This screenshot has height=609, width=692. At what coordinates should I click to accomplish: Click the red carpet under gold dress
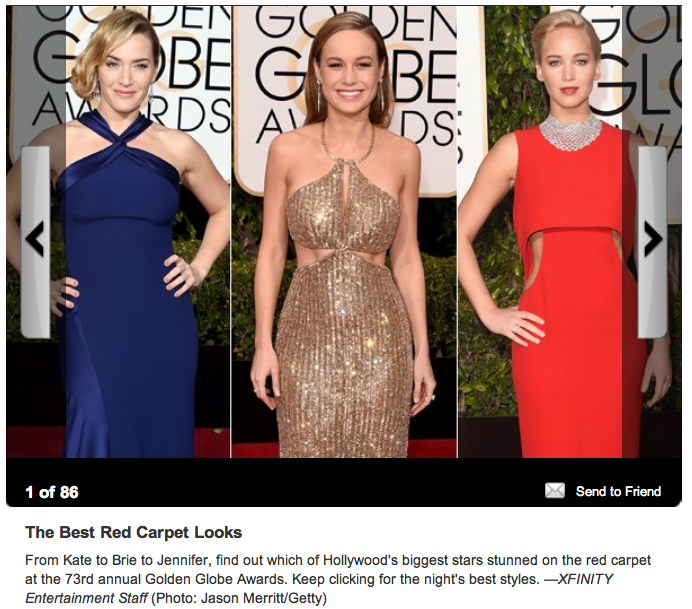pos(344,450)
